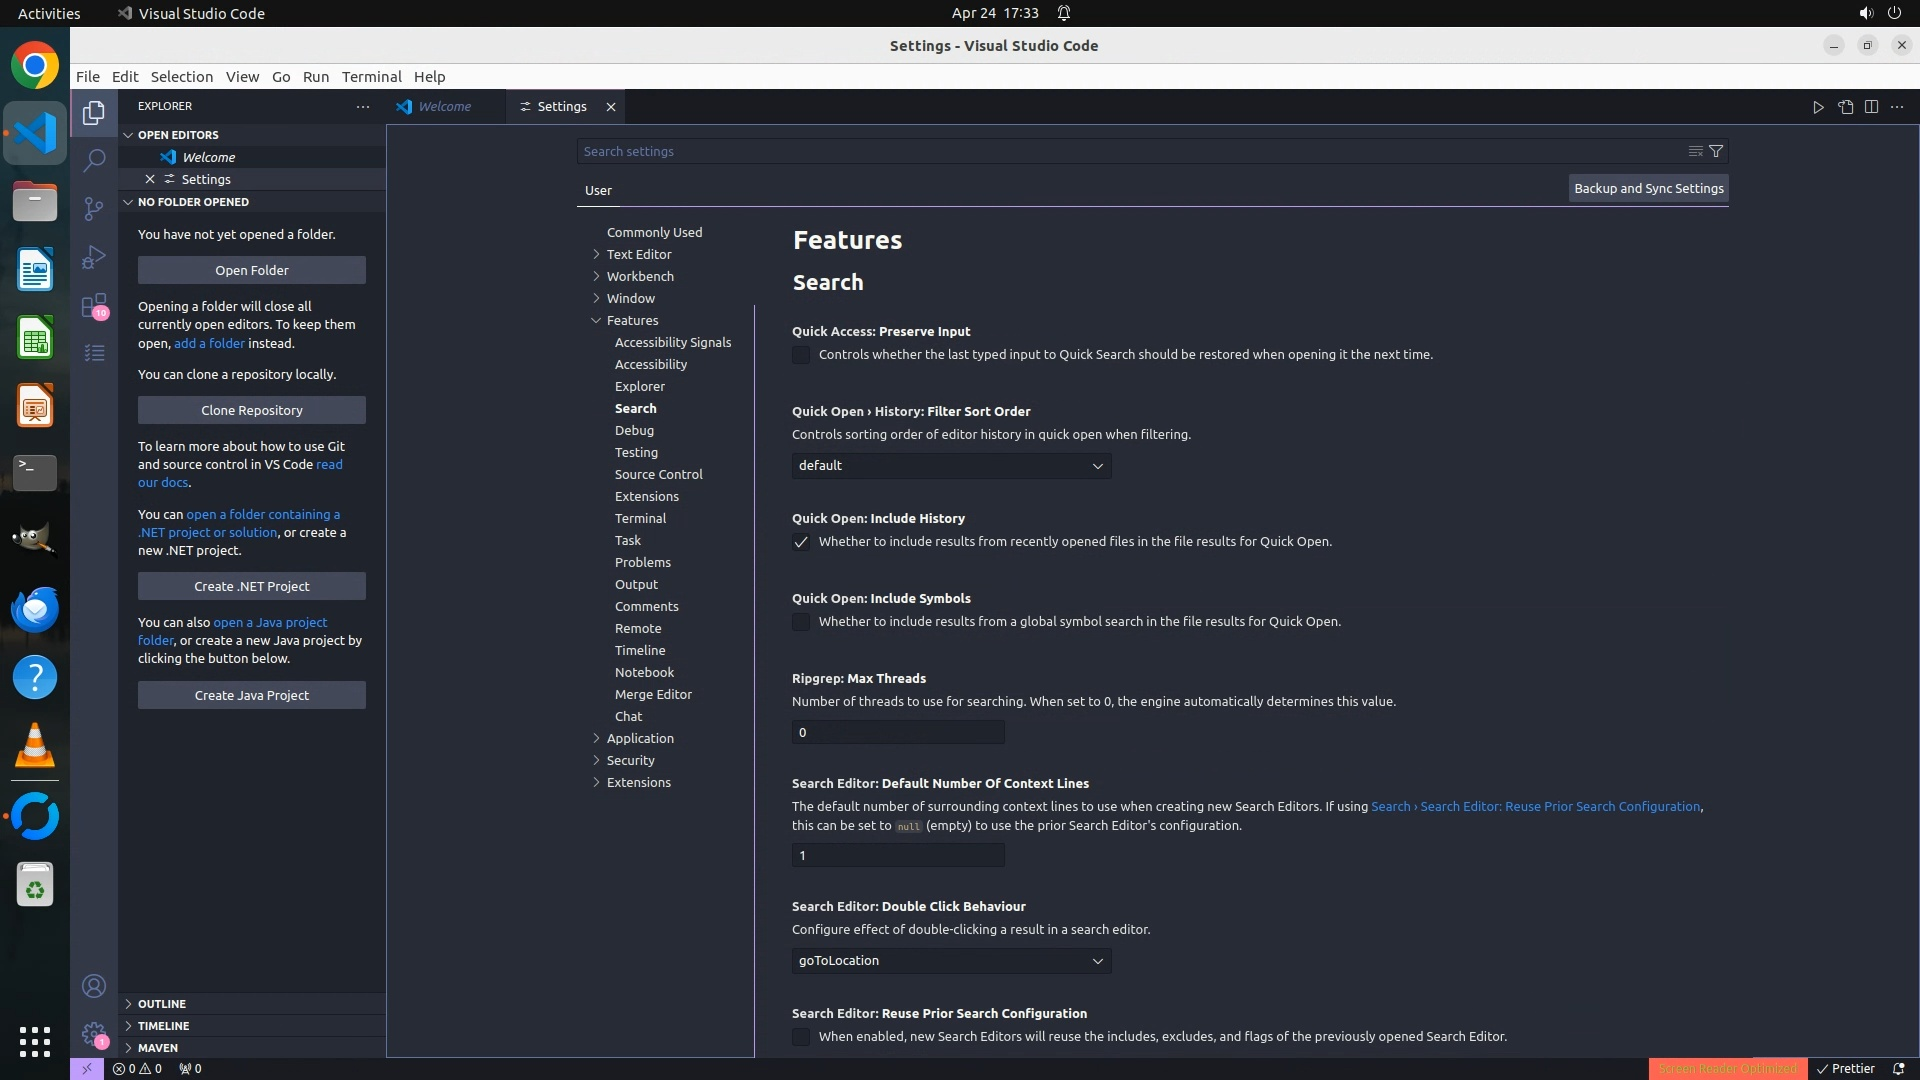Open Source Control view in activity bar
1920x1080 pixels.
tap(94, 208)
